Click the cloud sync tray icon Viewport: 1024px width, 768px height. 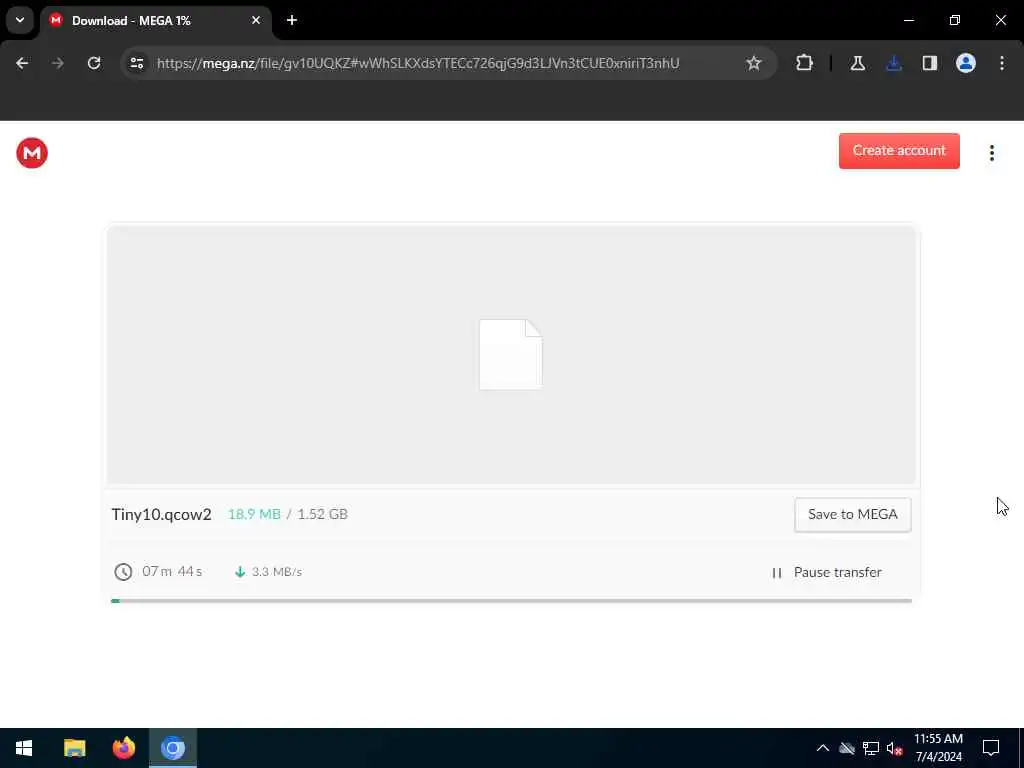847,748
